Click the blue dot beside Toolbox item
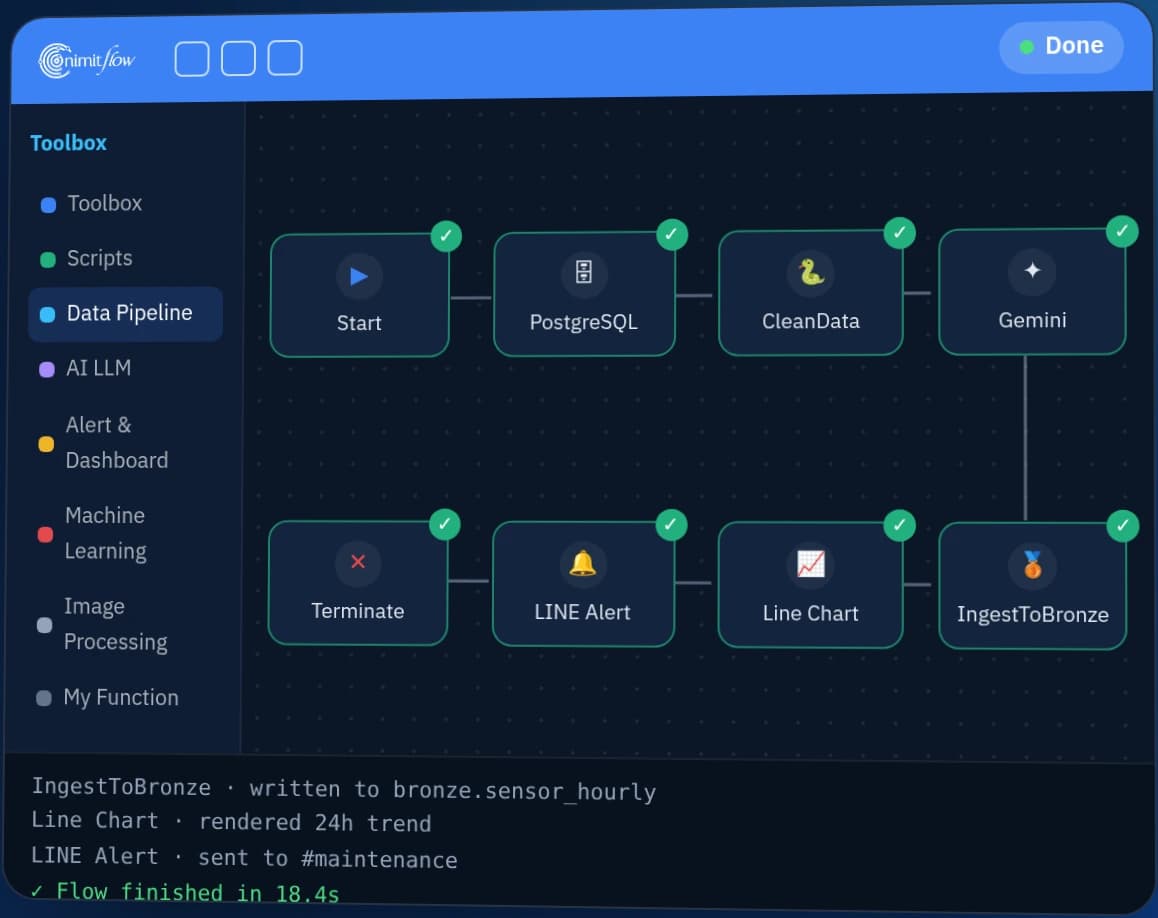 pyautogui.click(x=48, y=205)
